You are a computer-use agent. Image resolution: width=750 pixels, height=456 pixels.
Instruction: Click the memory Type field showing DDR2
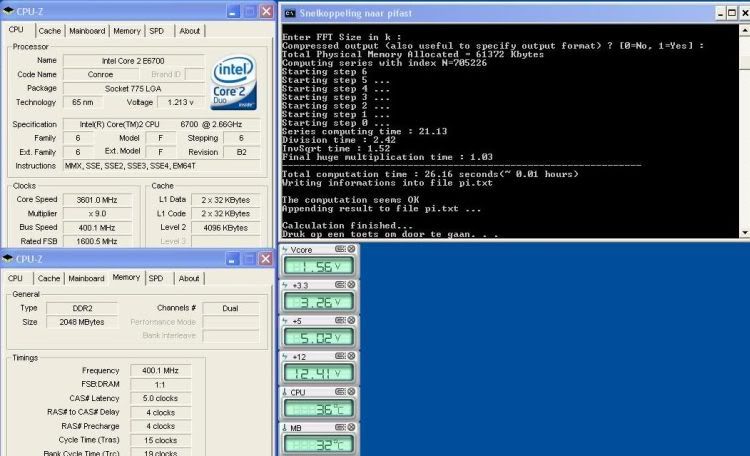(82, 309)
